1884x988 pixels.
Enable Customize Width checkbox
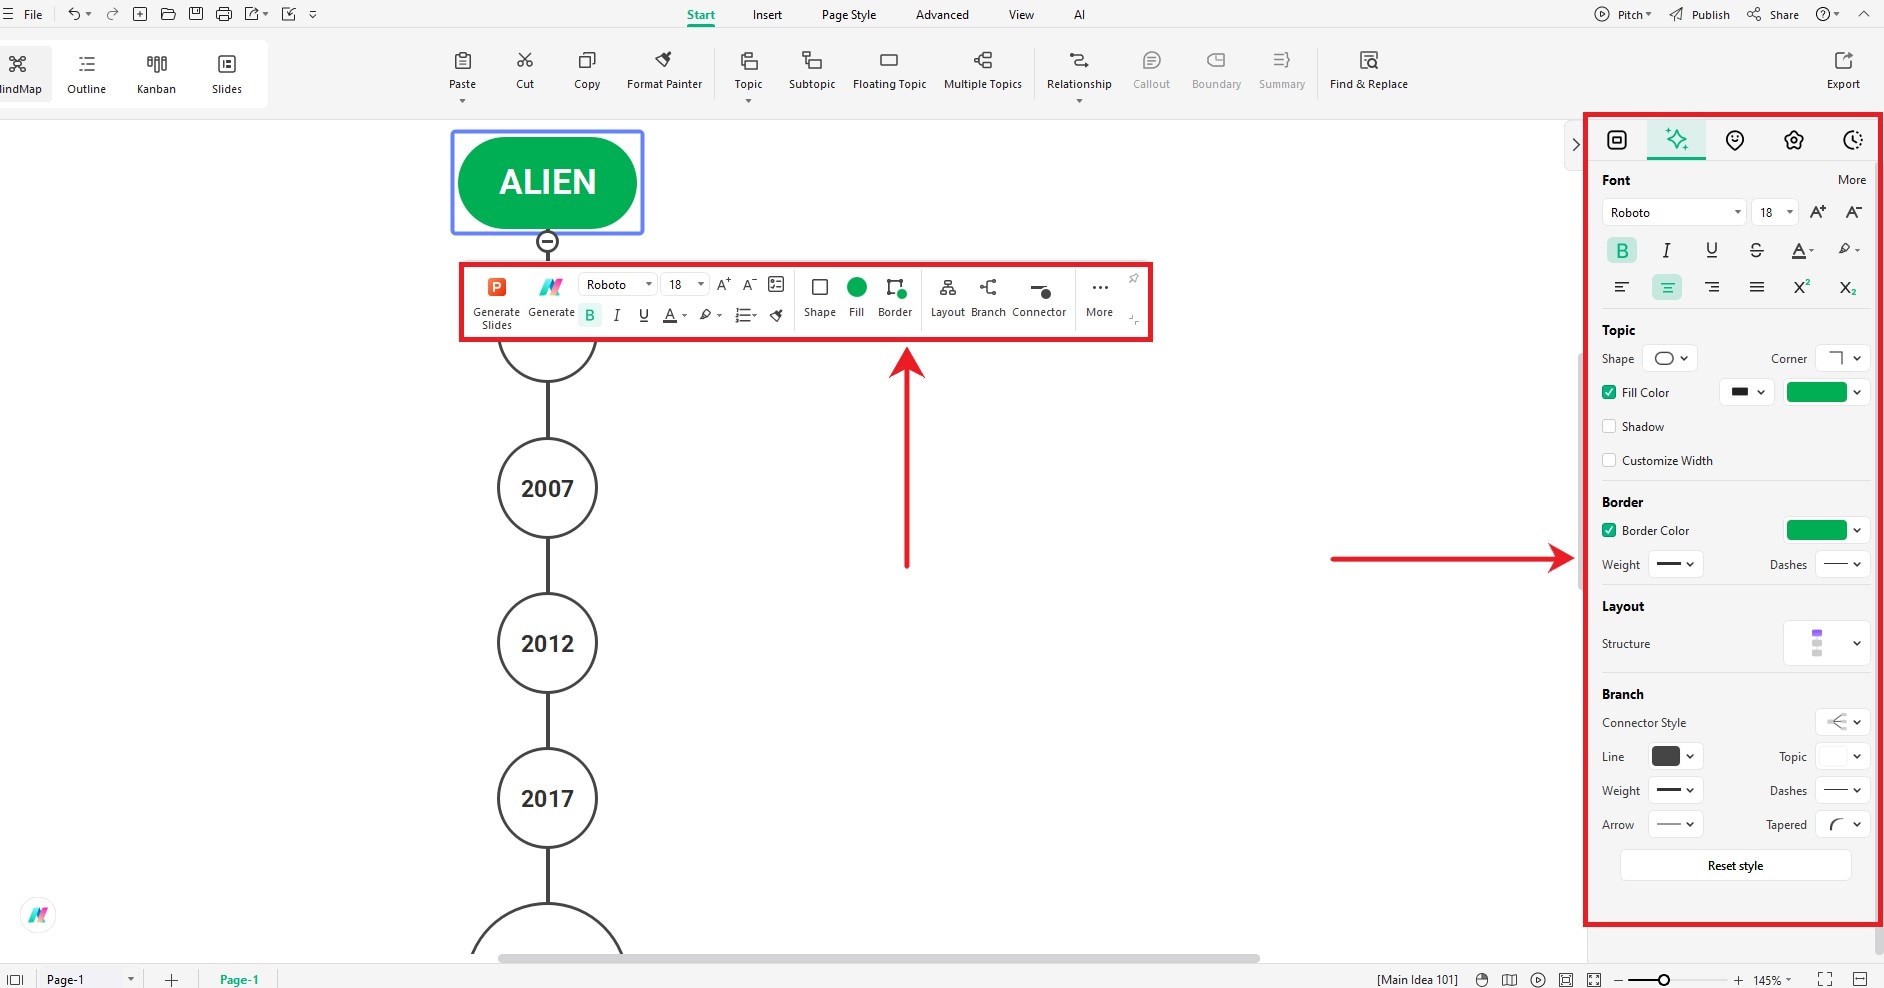pyautogui.click(x=1609, y=460)
